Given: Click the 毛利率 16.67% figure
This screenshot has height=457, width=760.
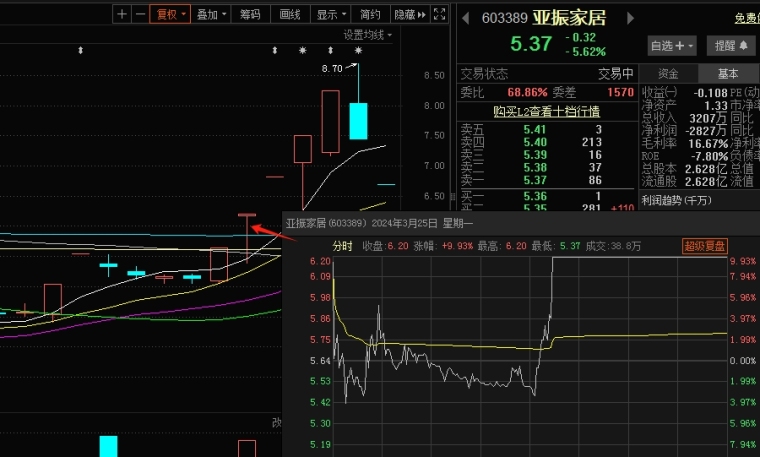Looking at the screenshot, I should [708, 143].
